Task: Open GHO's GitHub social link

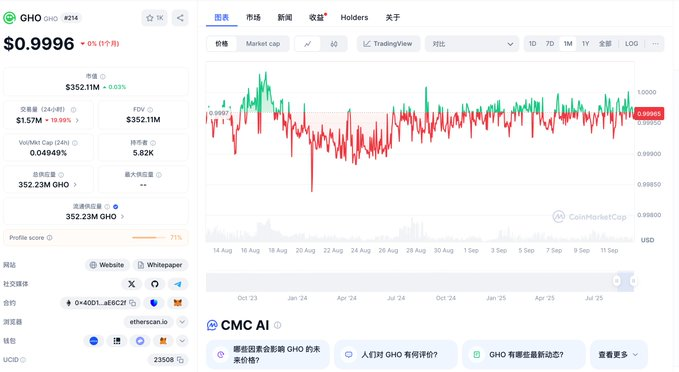Action: (x=155, y=284)
